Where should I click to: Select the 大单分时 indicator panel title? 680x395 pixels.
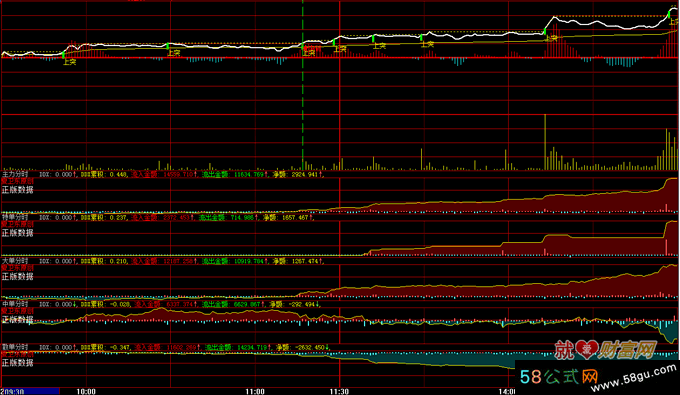point(15,261)
